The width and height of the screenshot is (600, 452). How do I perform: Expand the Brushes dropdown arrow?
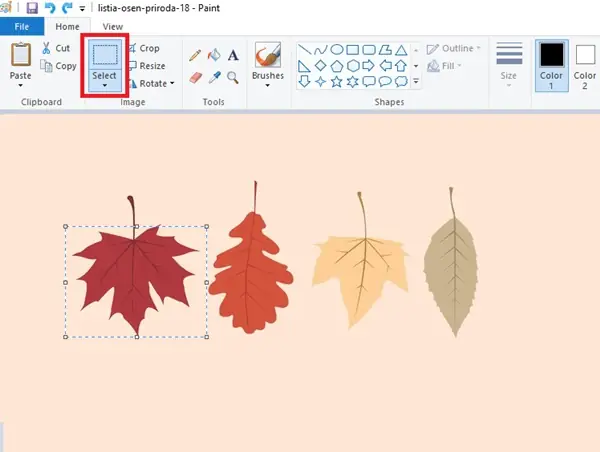[x=267, y=85]
